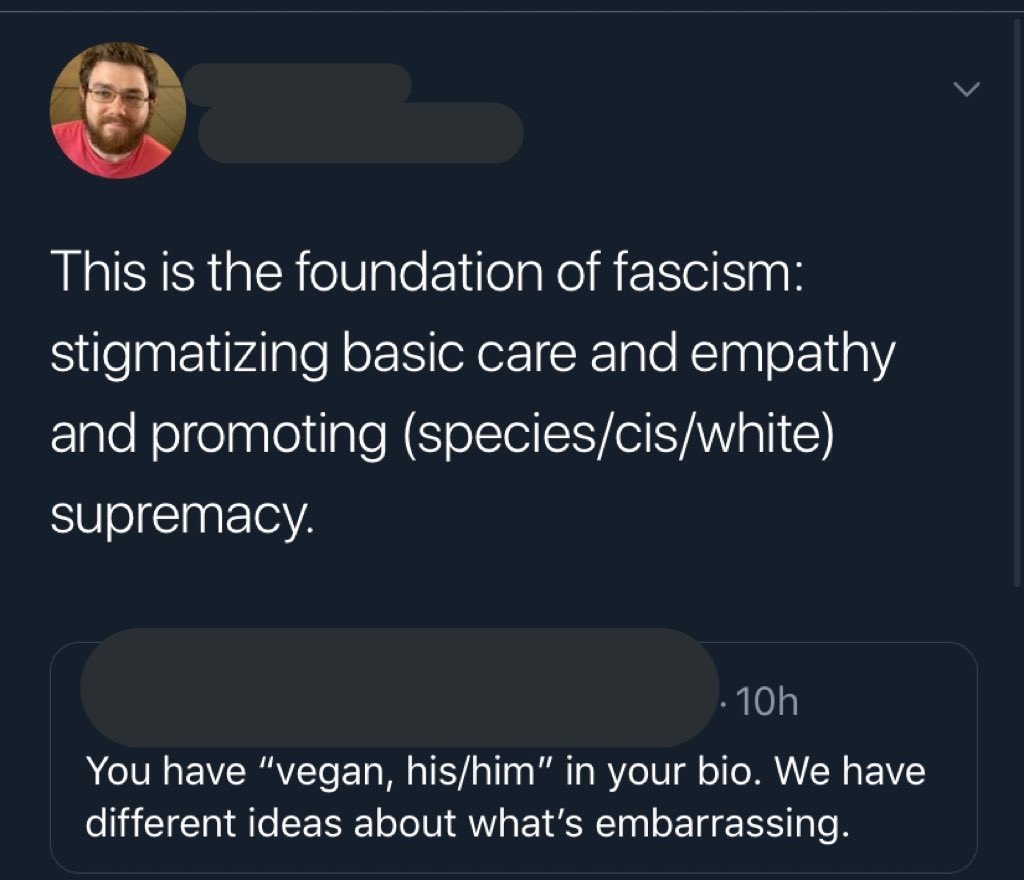Viewport: 1024px width, 880px height.
Task: Open the quoted tweet card
Action: 513,757
